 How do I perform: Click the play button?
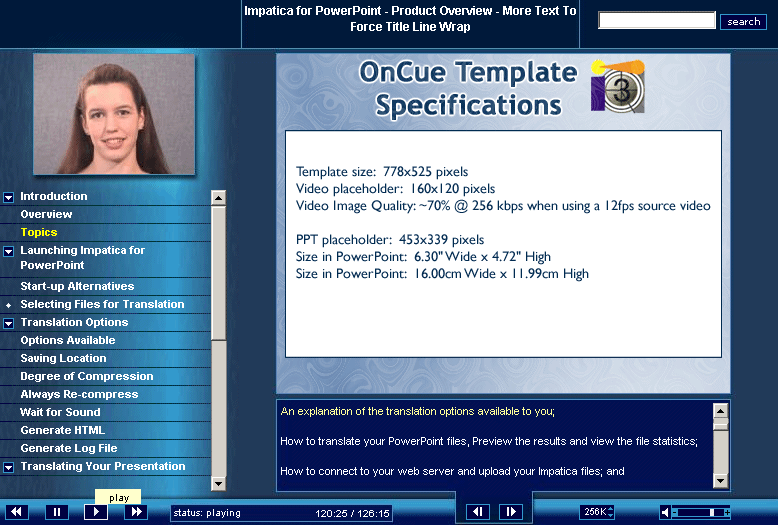point(96,512)
